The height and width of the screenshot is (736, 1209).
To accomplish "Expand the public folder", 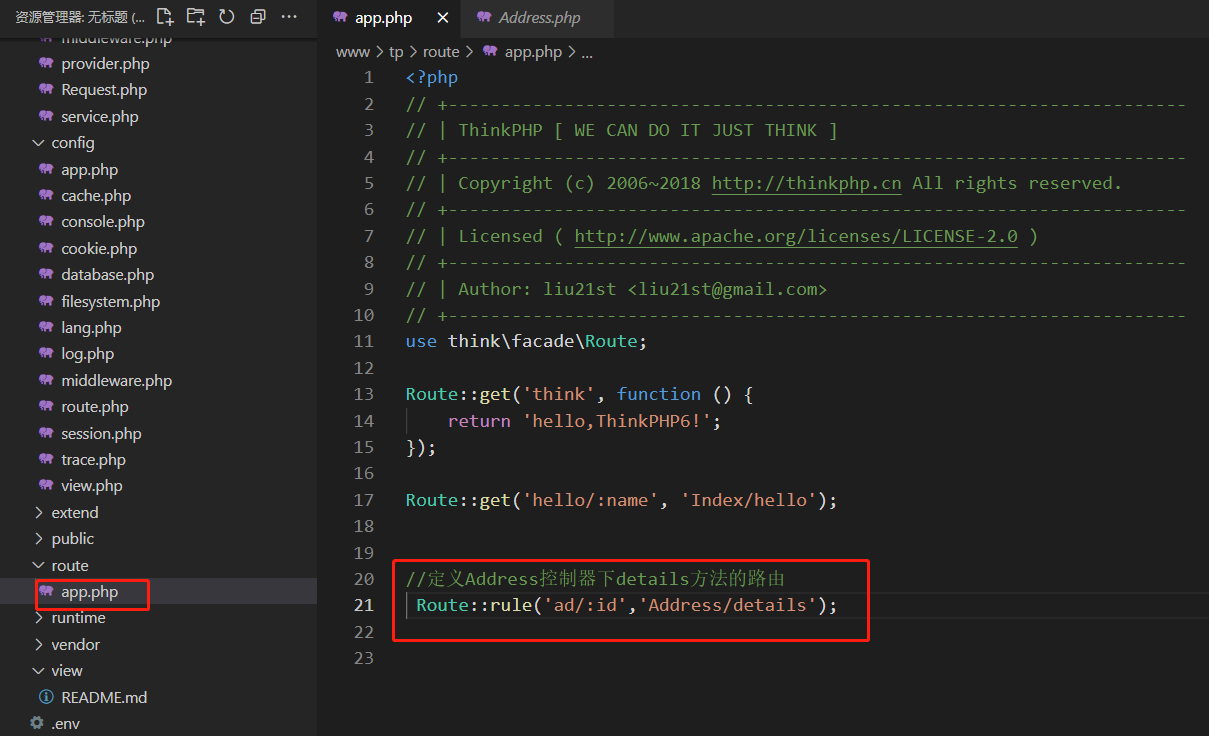I will tap(39, 539).
